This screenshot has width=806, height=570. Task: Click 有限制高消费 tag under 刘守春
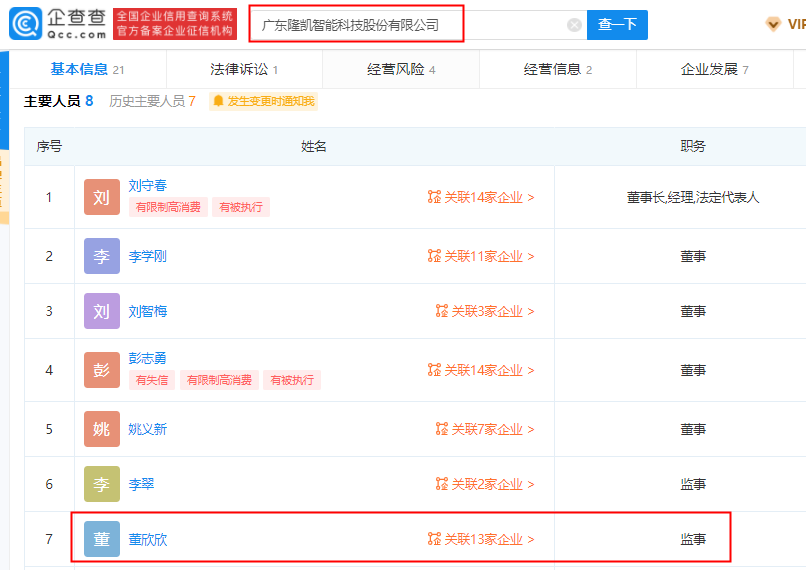click(x=168, y=207)
